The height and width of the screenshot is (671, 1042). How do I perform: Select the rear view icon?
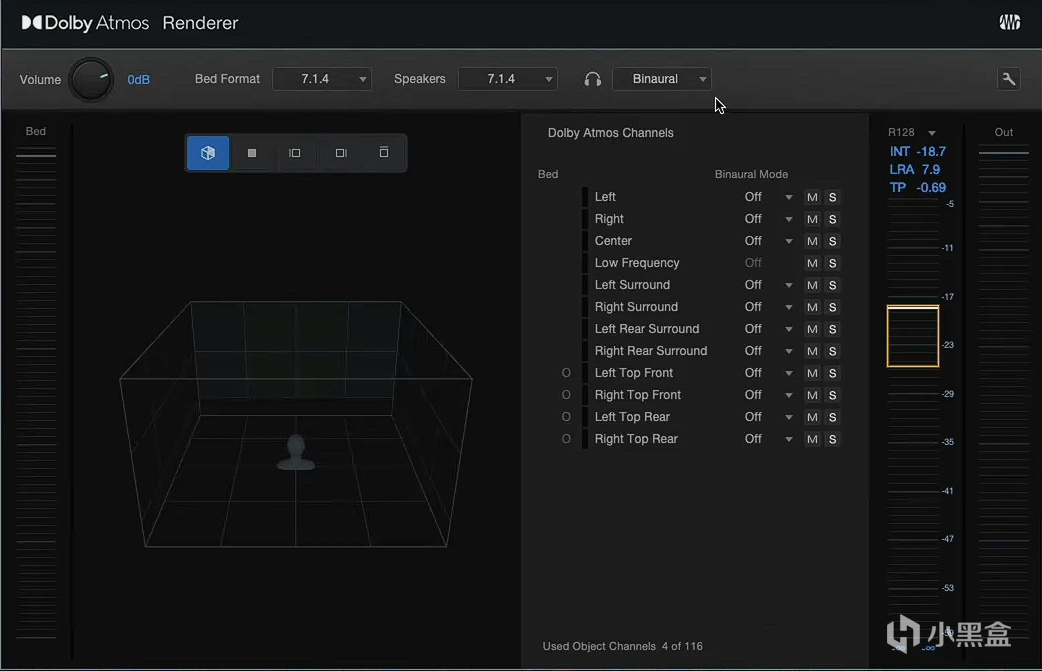pyautogui.click(x=383, y=153)
